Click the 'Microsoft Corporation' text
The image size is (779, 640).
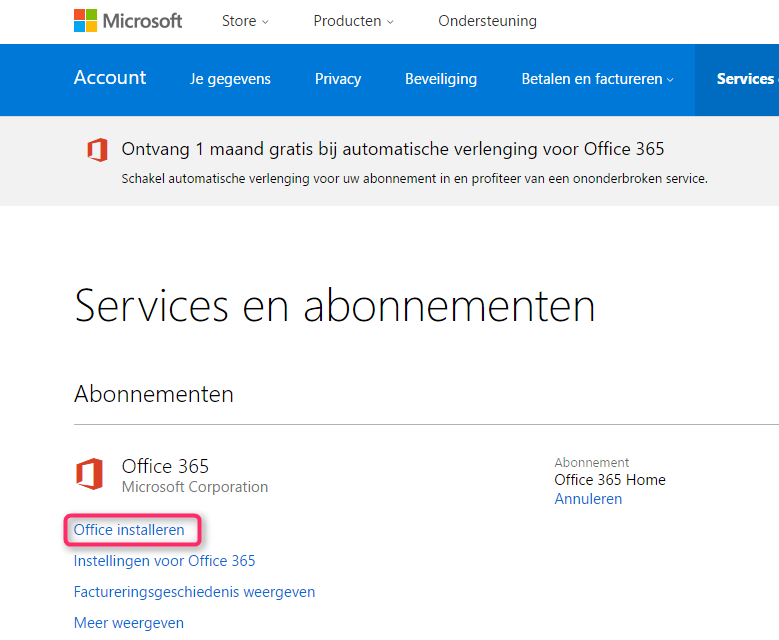click(x=195, y=487)
